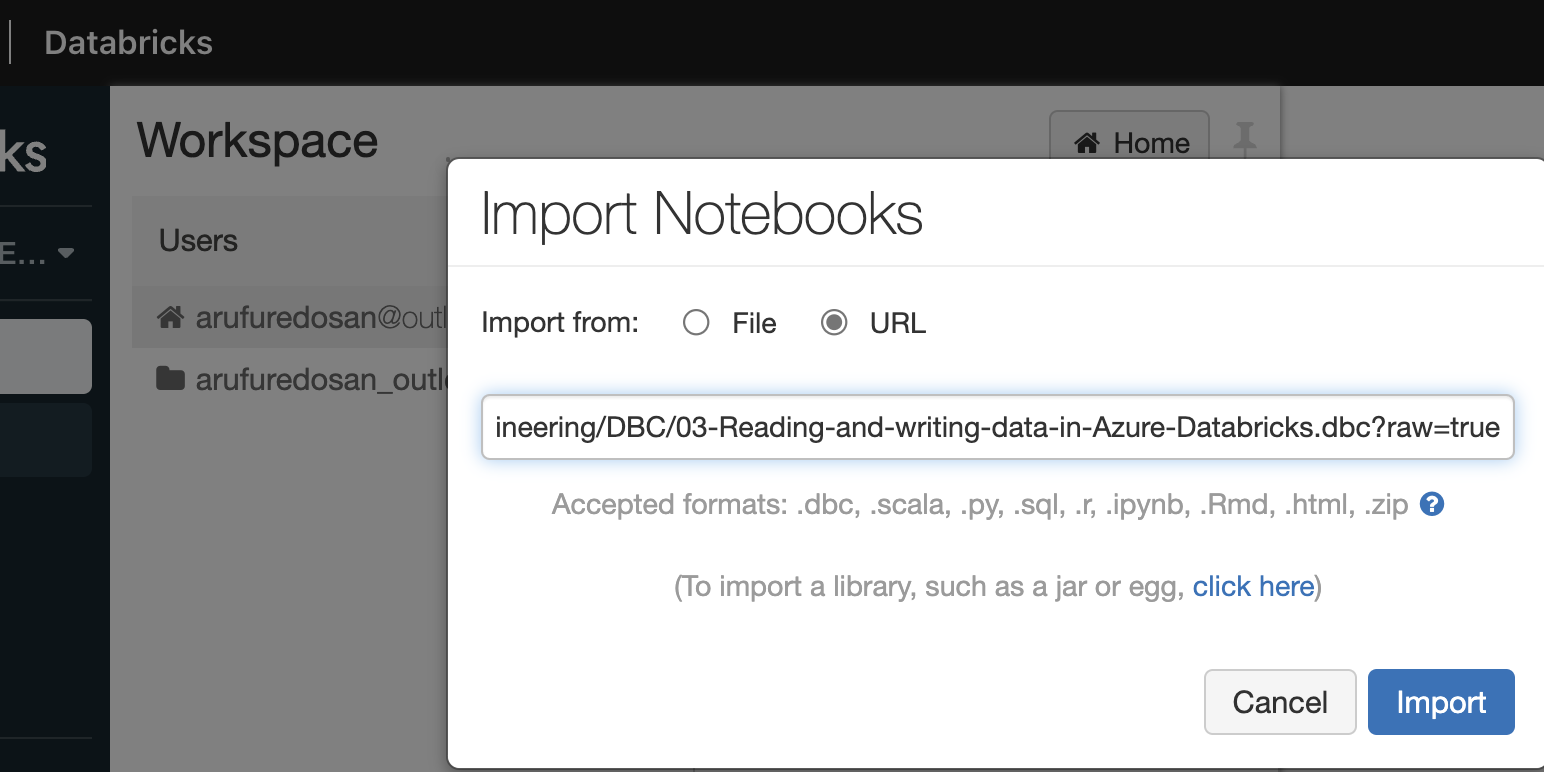Cancel the Import Notebooks dialog
Image resolution: width=1544 pixels, height=772 pixels.
pyautogui.click(x=1280, y=702)
